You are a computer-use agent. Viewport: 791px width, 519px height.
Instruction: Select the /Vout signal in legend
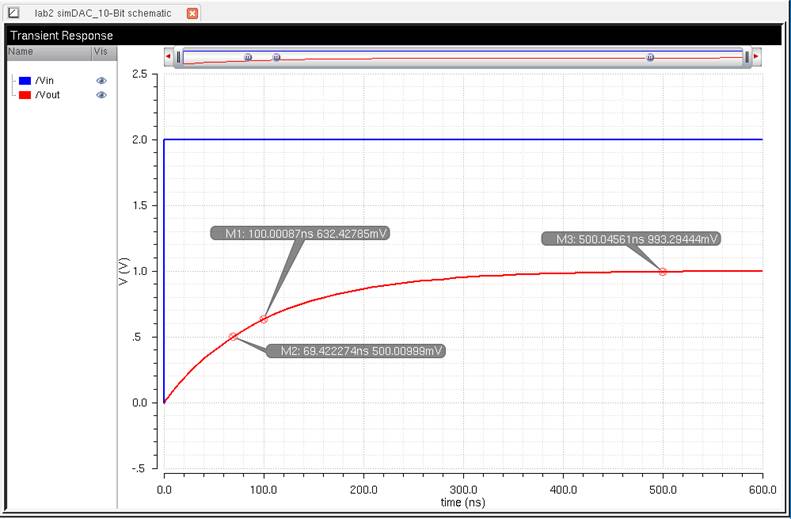click(49, 95)
